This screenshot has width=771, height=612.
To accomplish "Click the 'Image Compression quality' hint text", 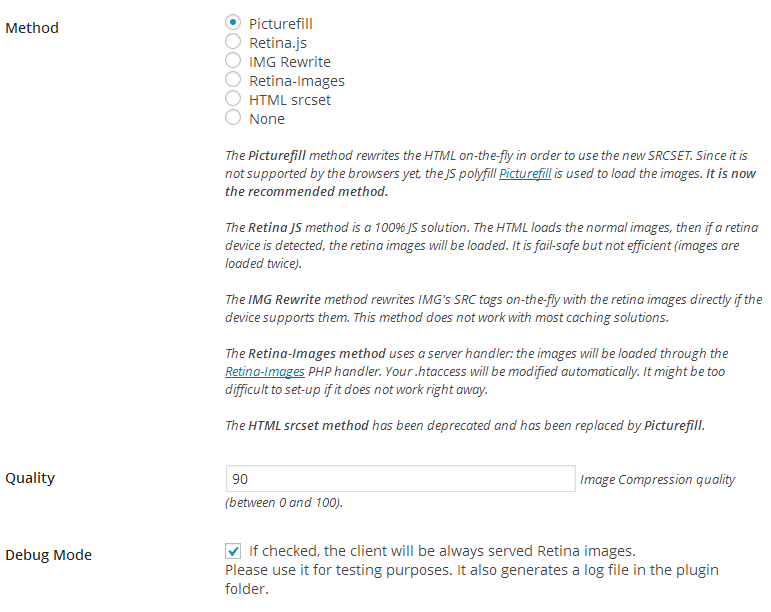I will point(657,480).
